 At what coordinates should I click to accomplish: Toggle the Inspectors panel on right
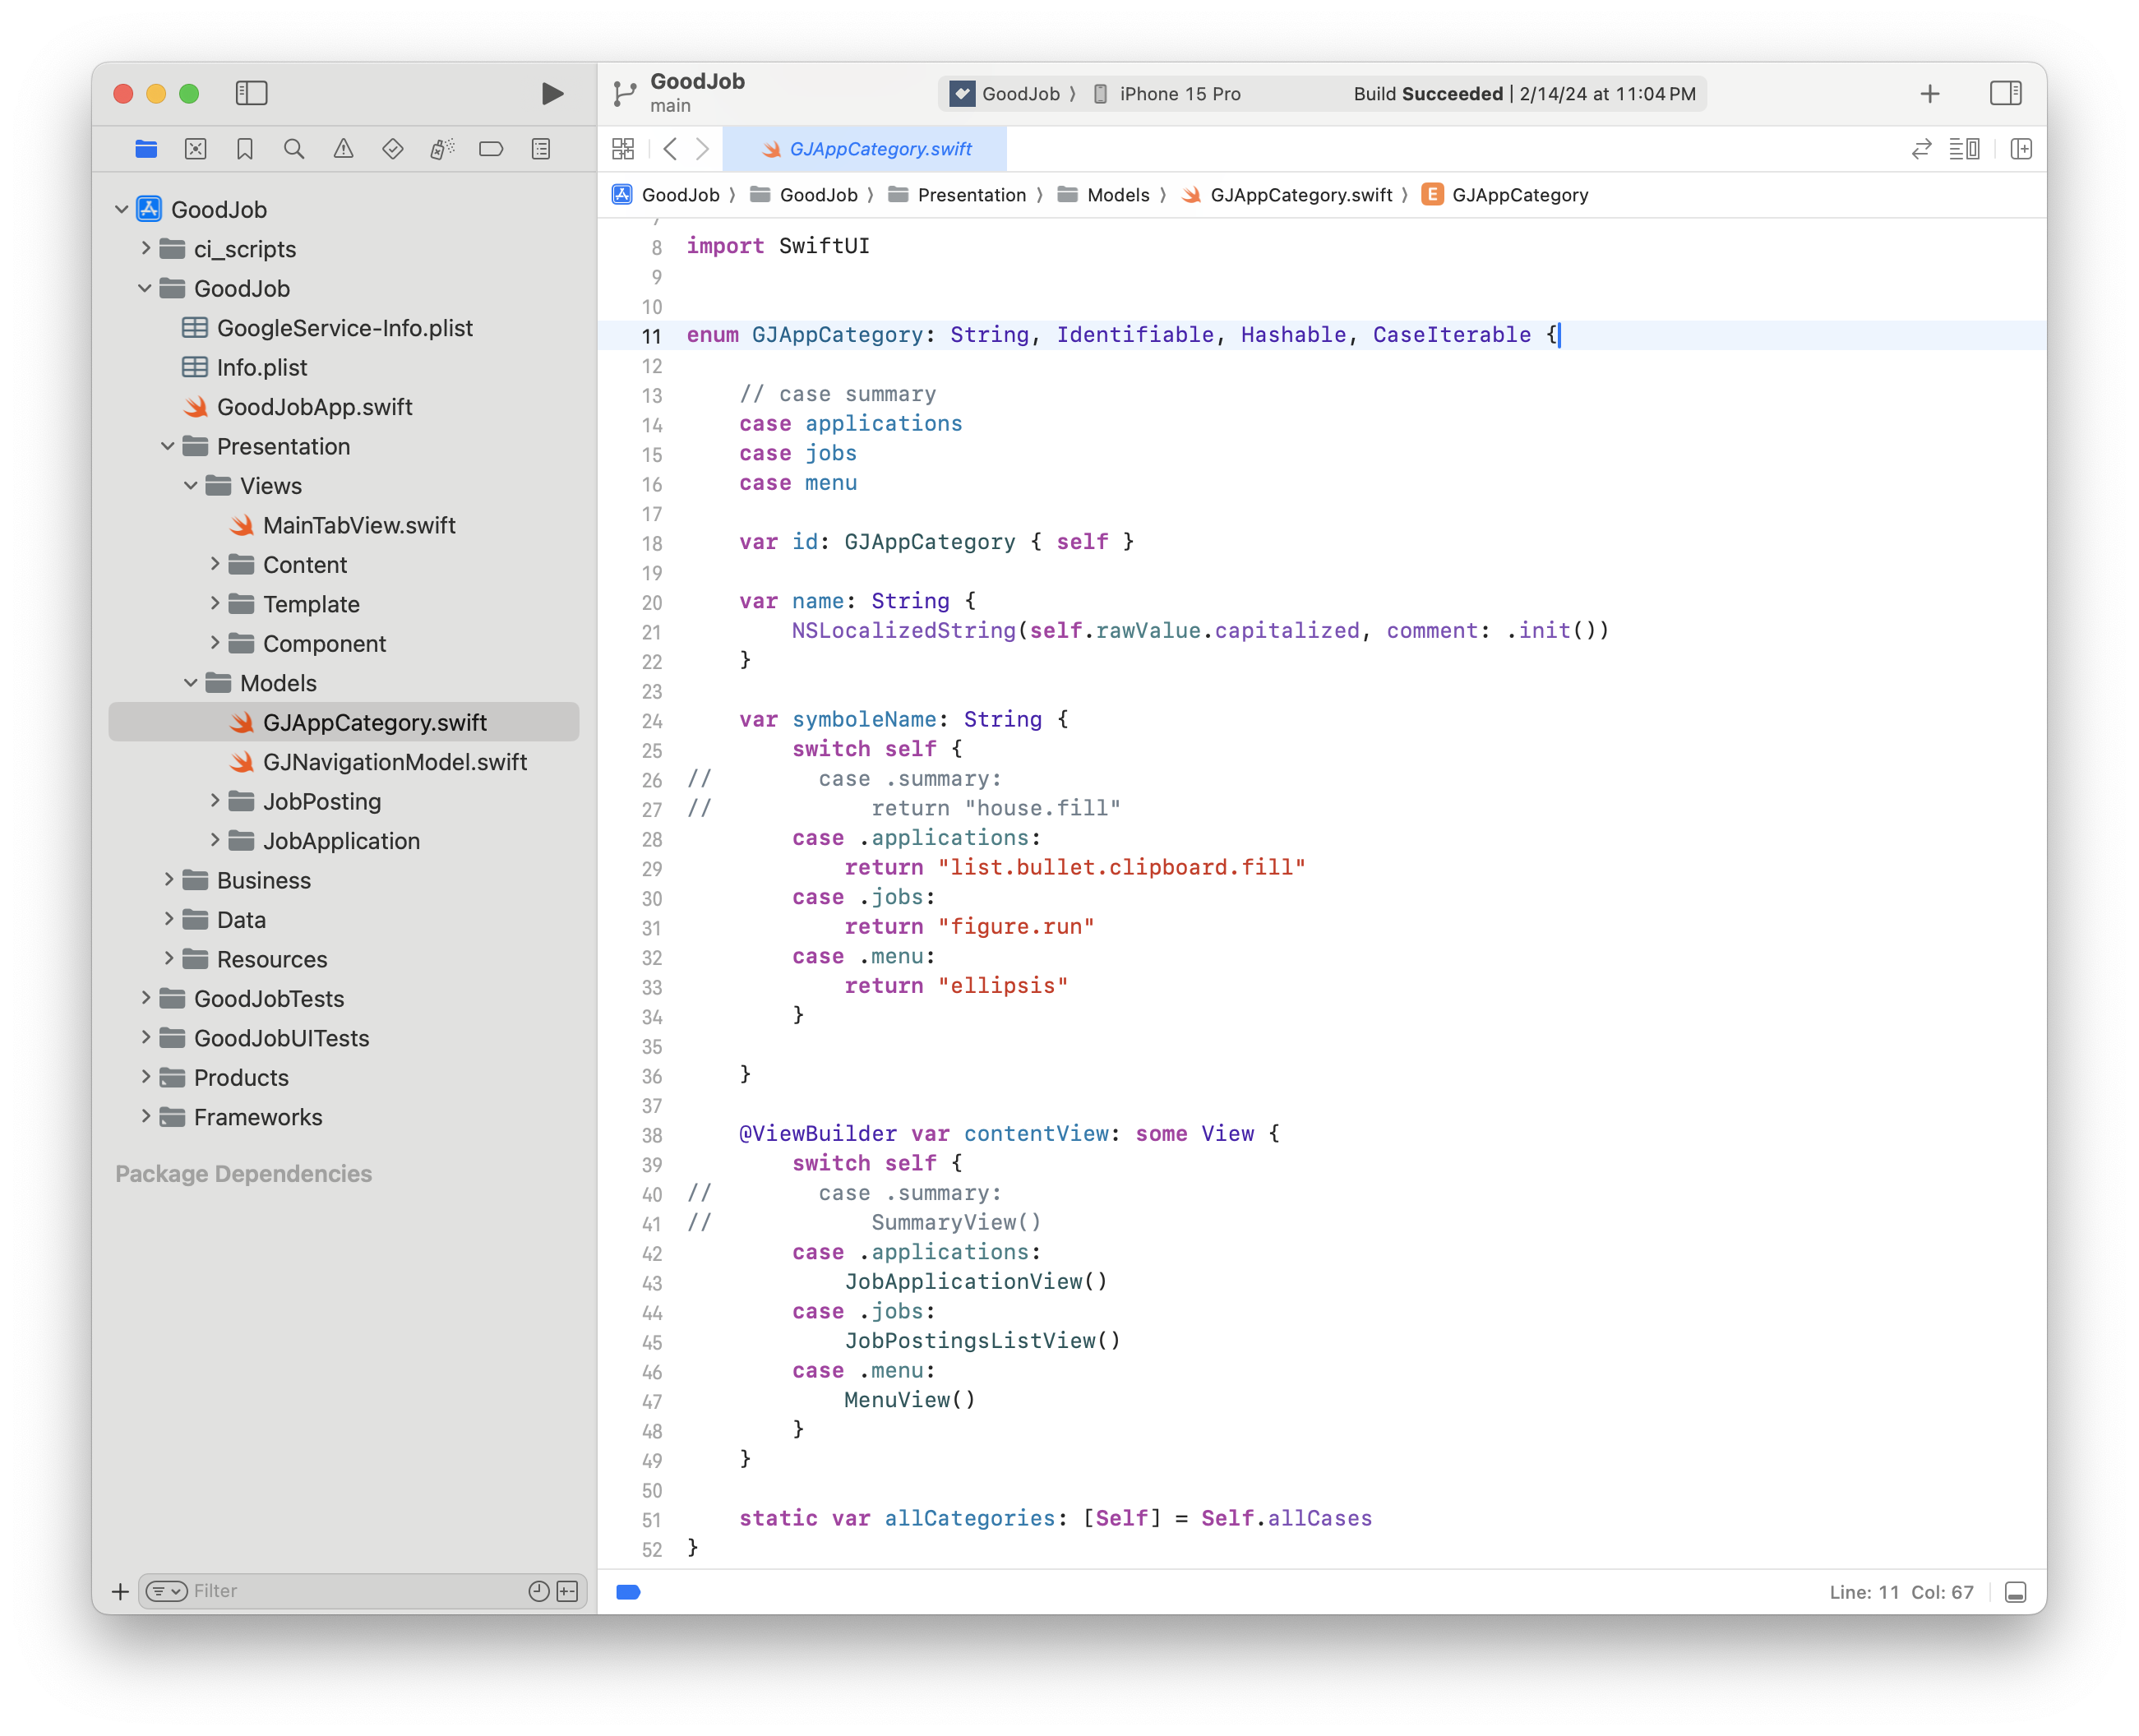click(2005, 94)
